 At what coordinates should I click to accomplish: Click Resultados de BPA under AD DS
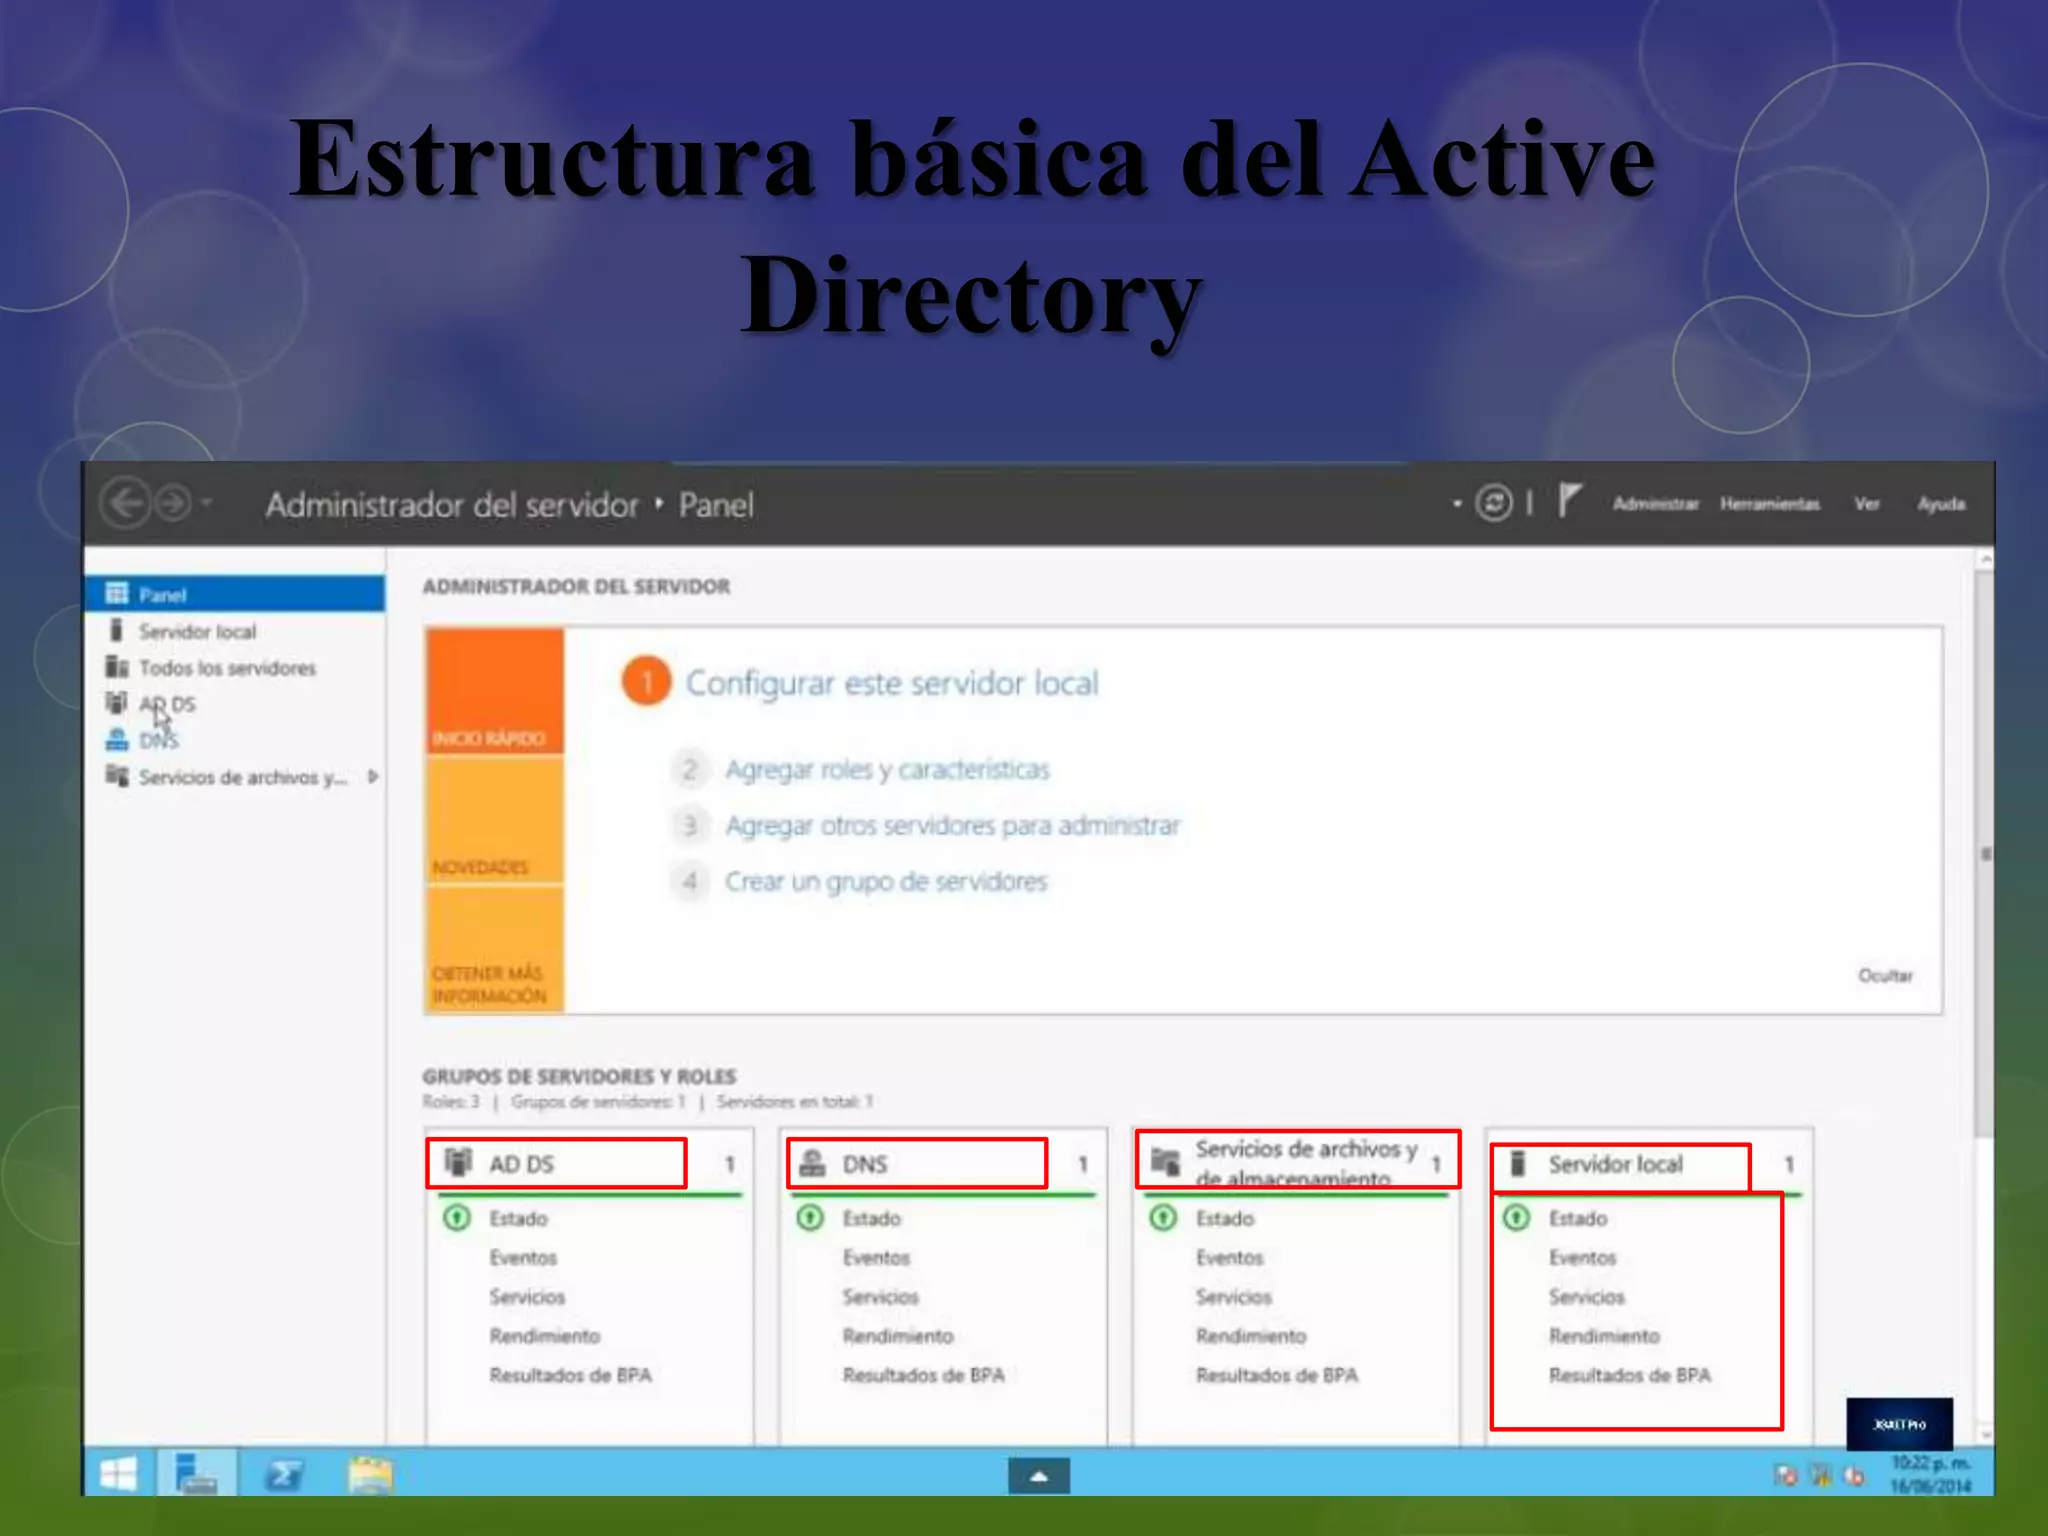[x=570, y=1375]
